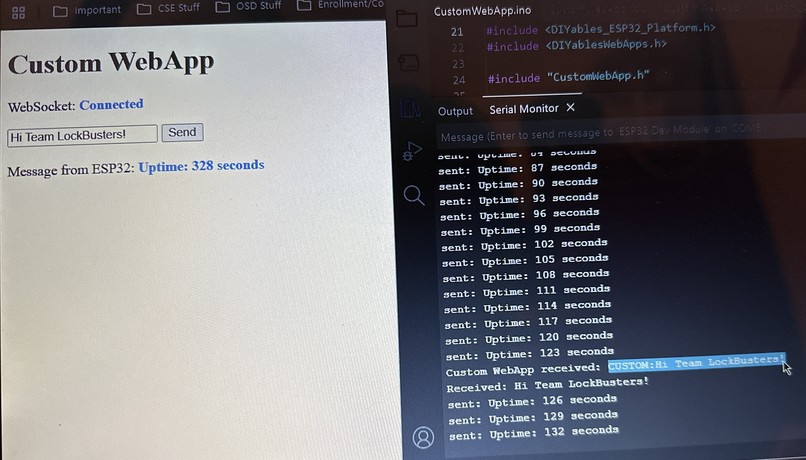
Task: Click the 'Received: Hi Team LockBusters!' log line
Action: (547, 385)
